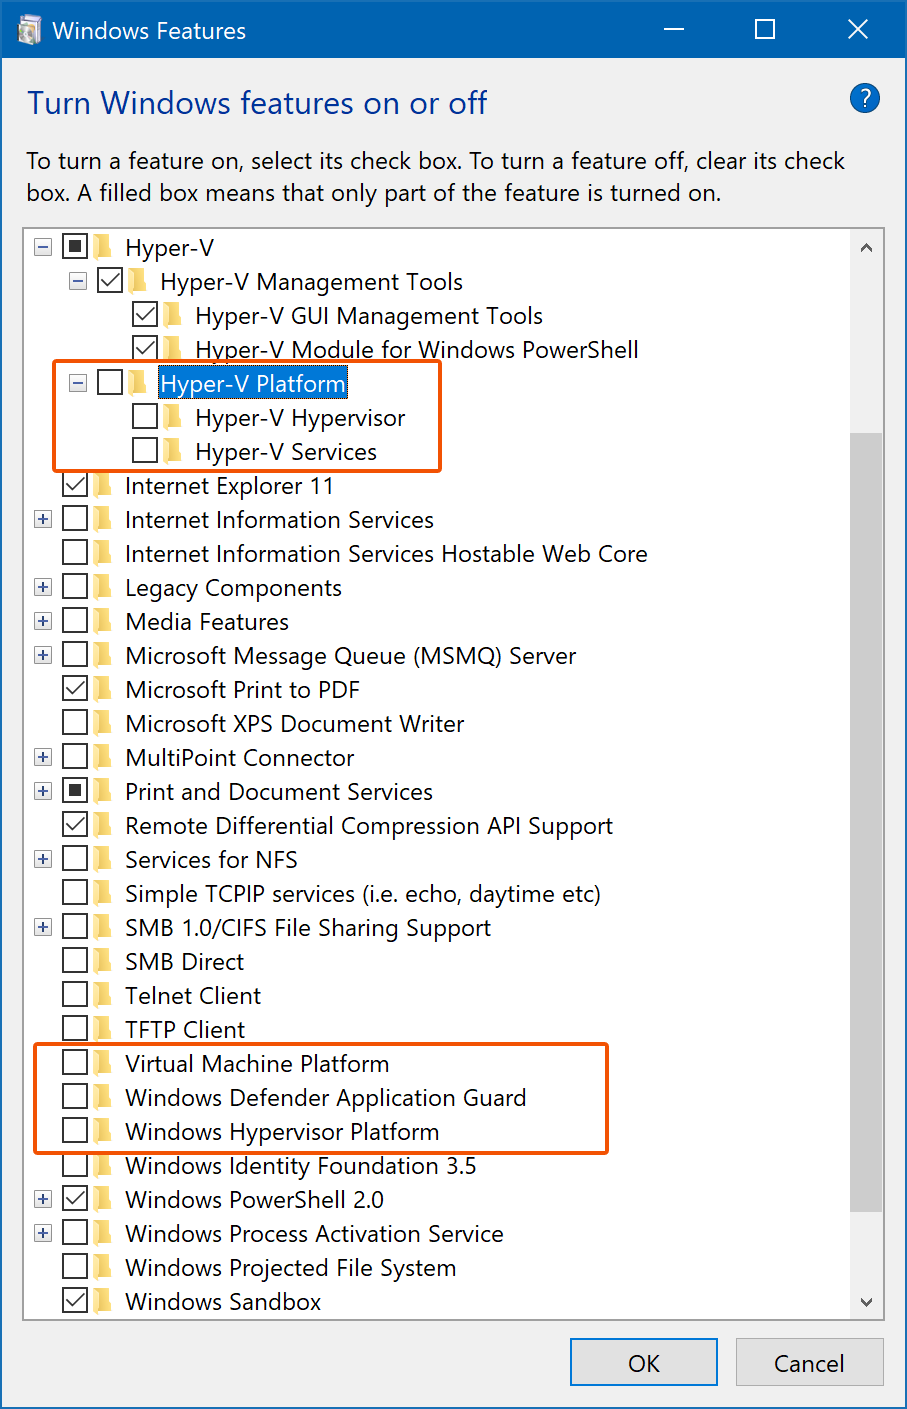Click the folder icon beside Media Features

[x=103, y=621]
